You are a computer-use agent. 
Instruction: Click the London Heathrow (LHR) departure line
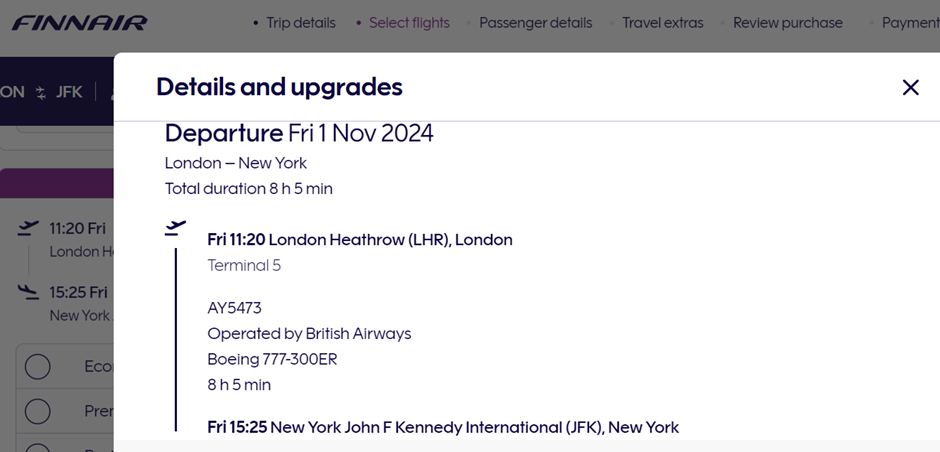tap(360, 240)
